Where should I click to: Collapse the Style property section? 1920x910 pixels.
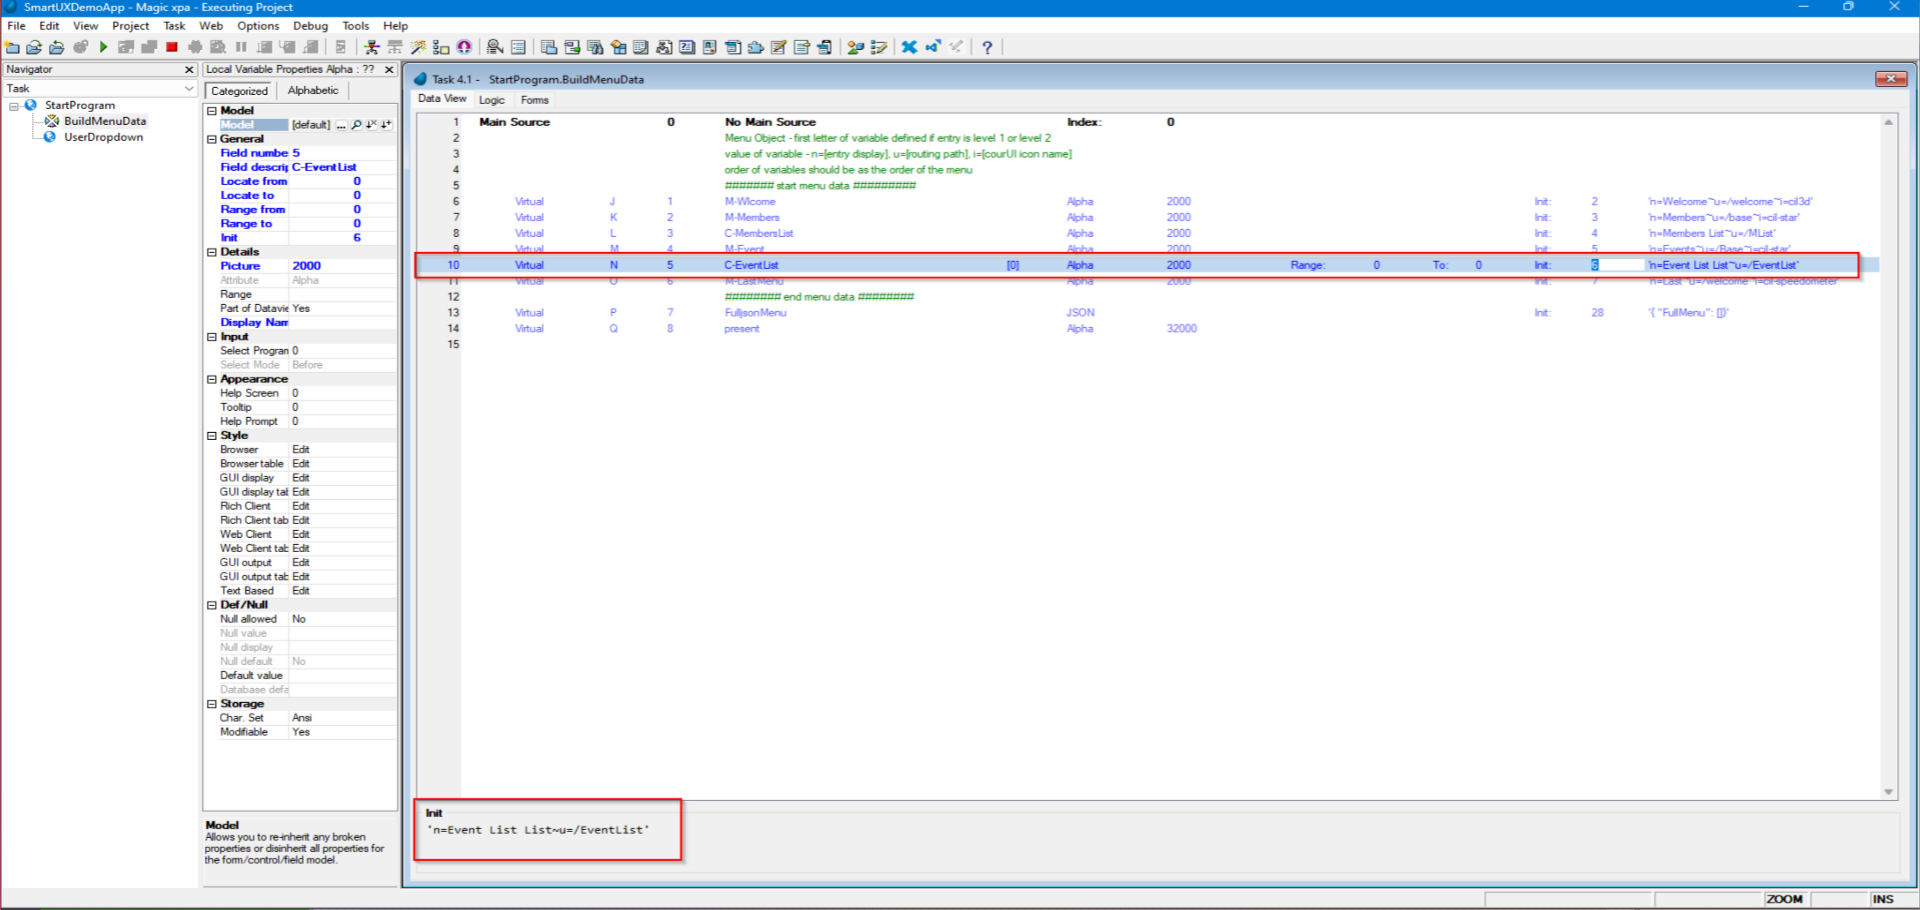(209, 436)
